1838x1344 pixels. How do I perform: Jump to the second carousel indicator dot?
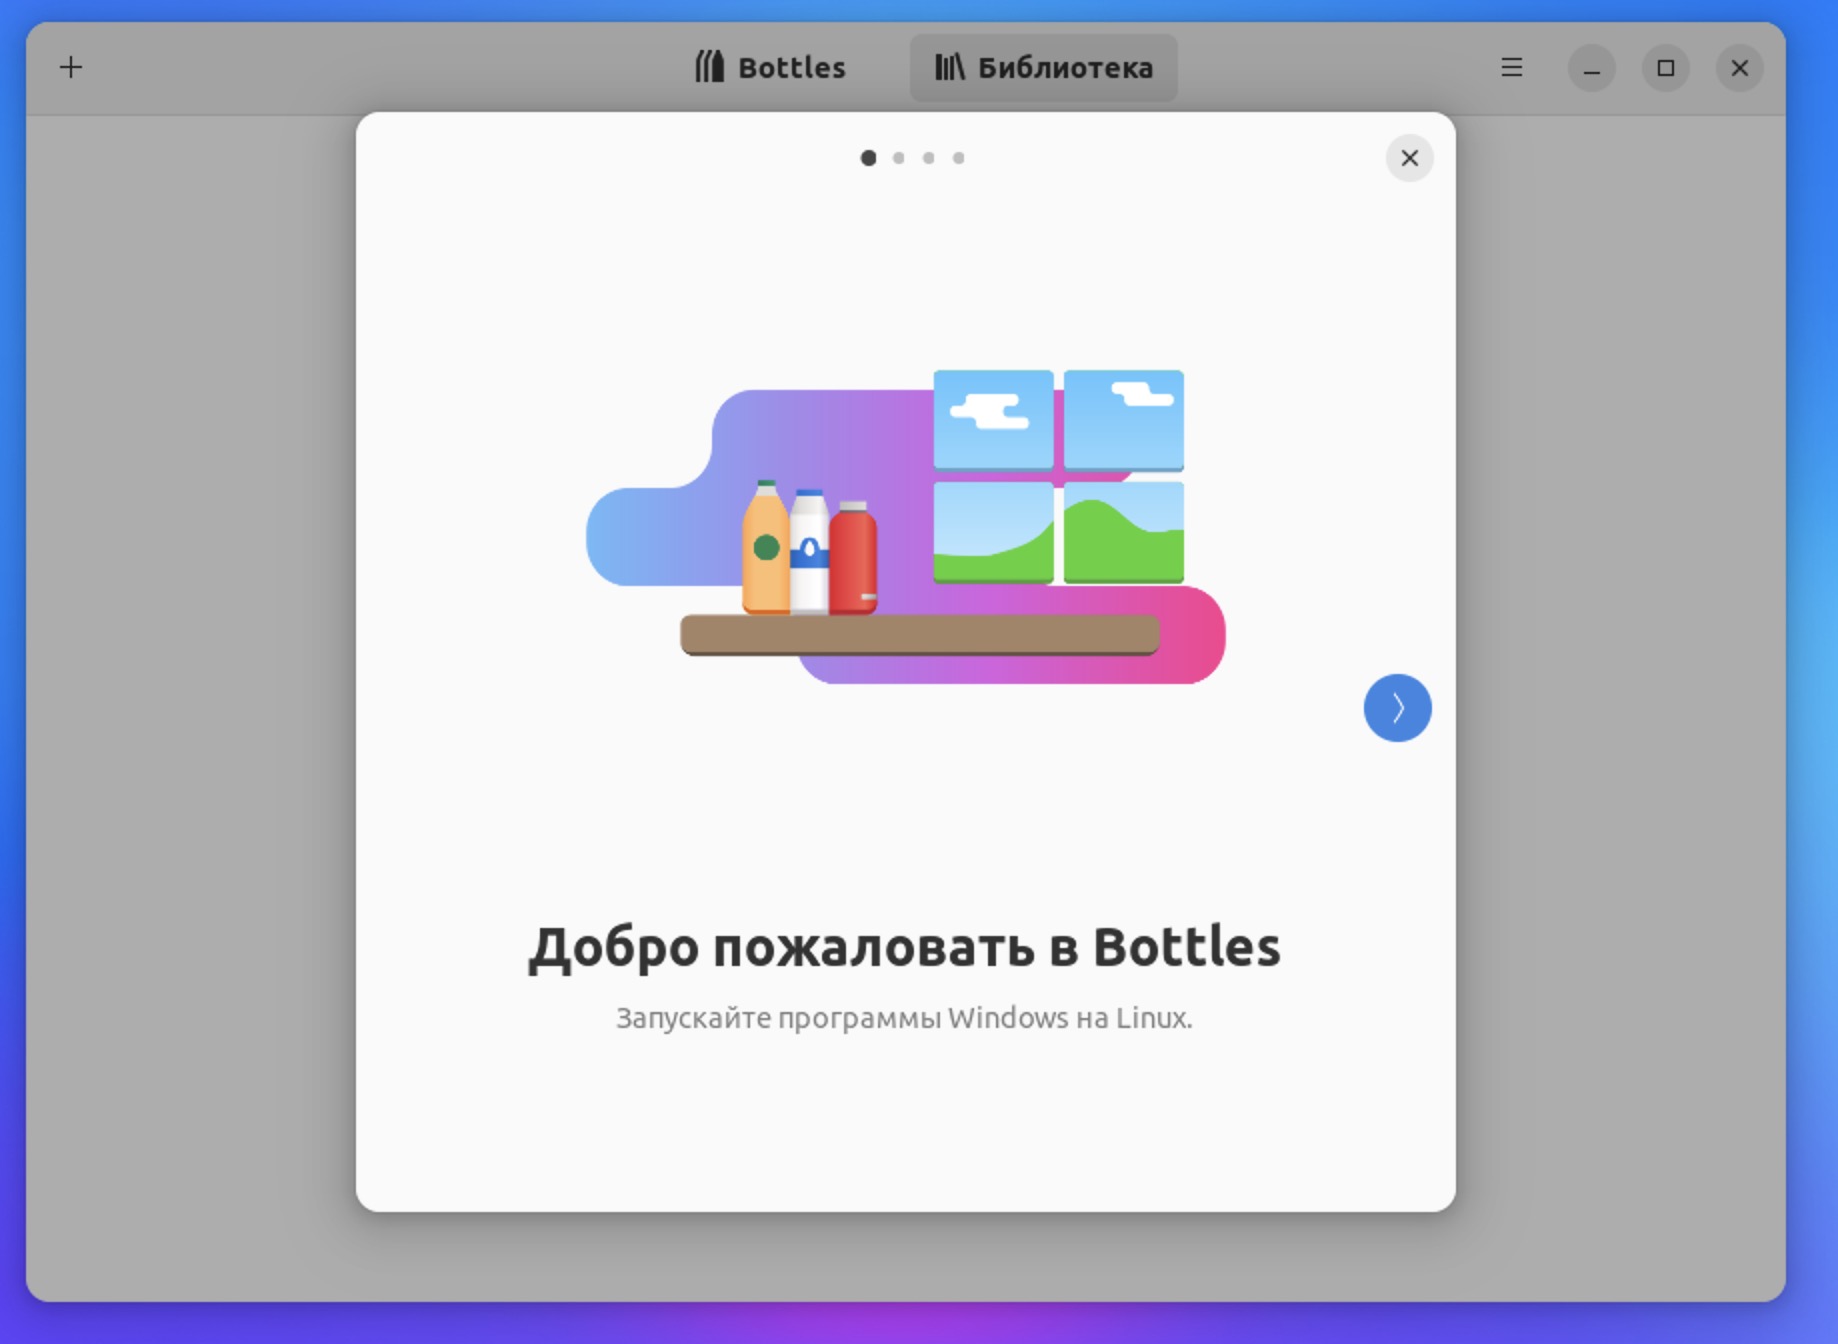[x=899, y=158]
